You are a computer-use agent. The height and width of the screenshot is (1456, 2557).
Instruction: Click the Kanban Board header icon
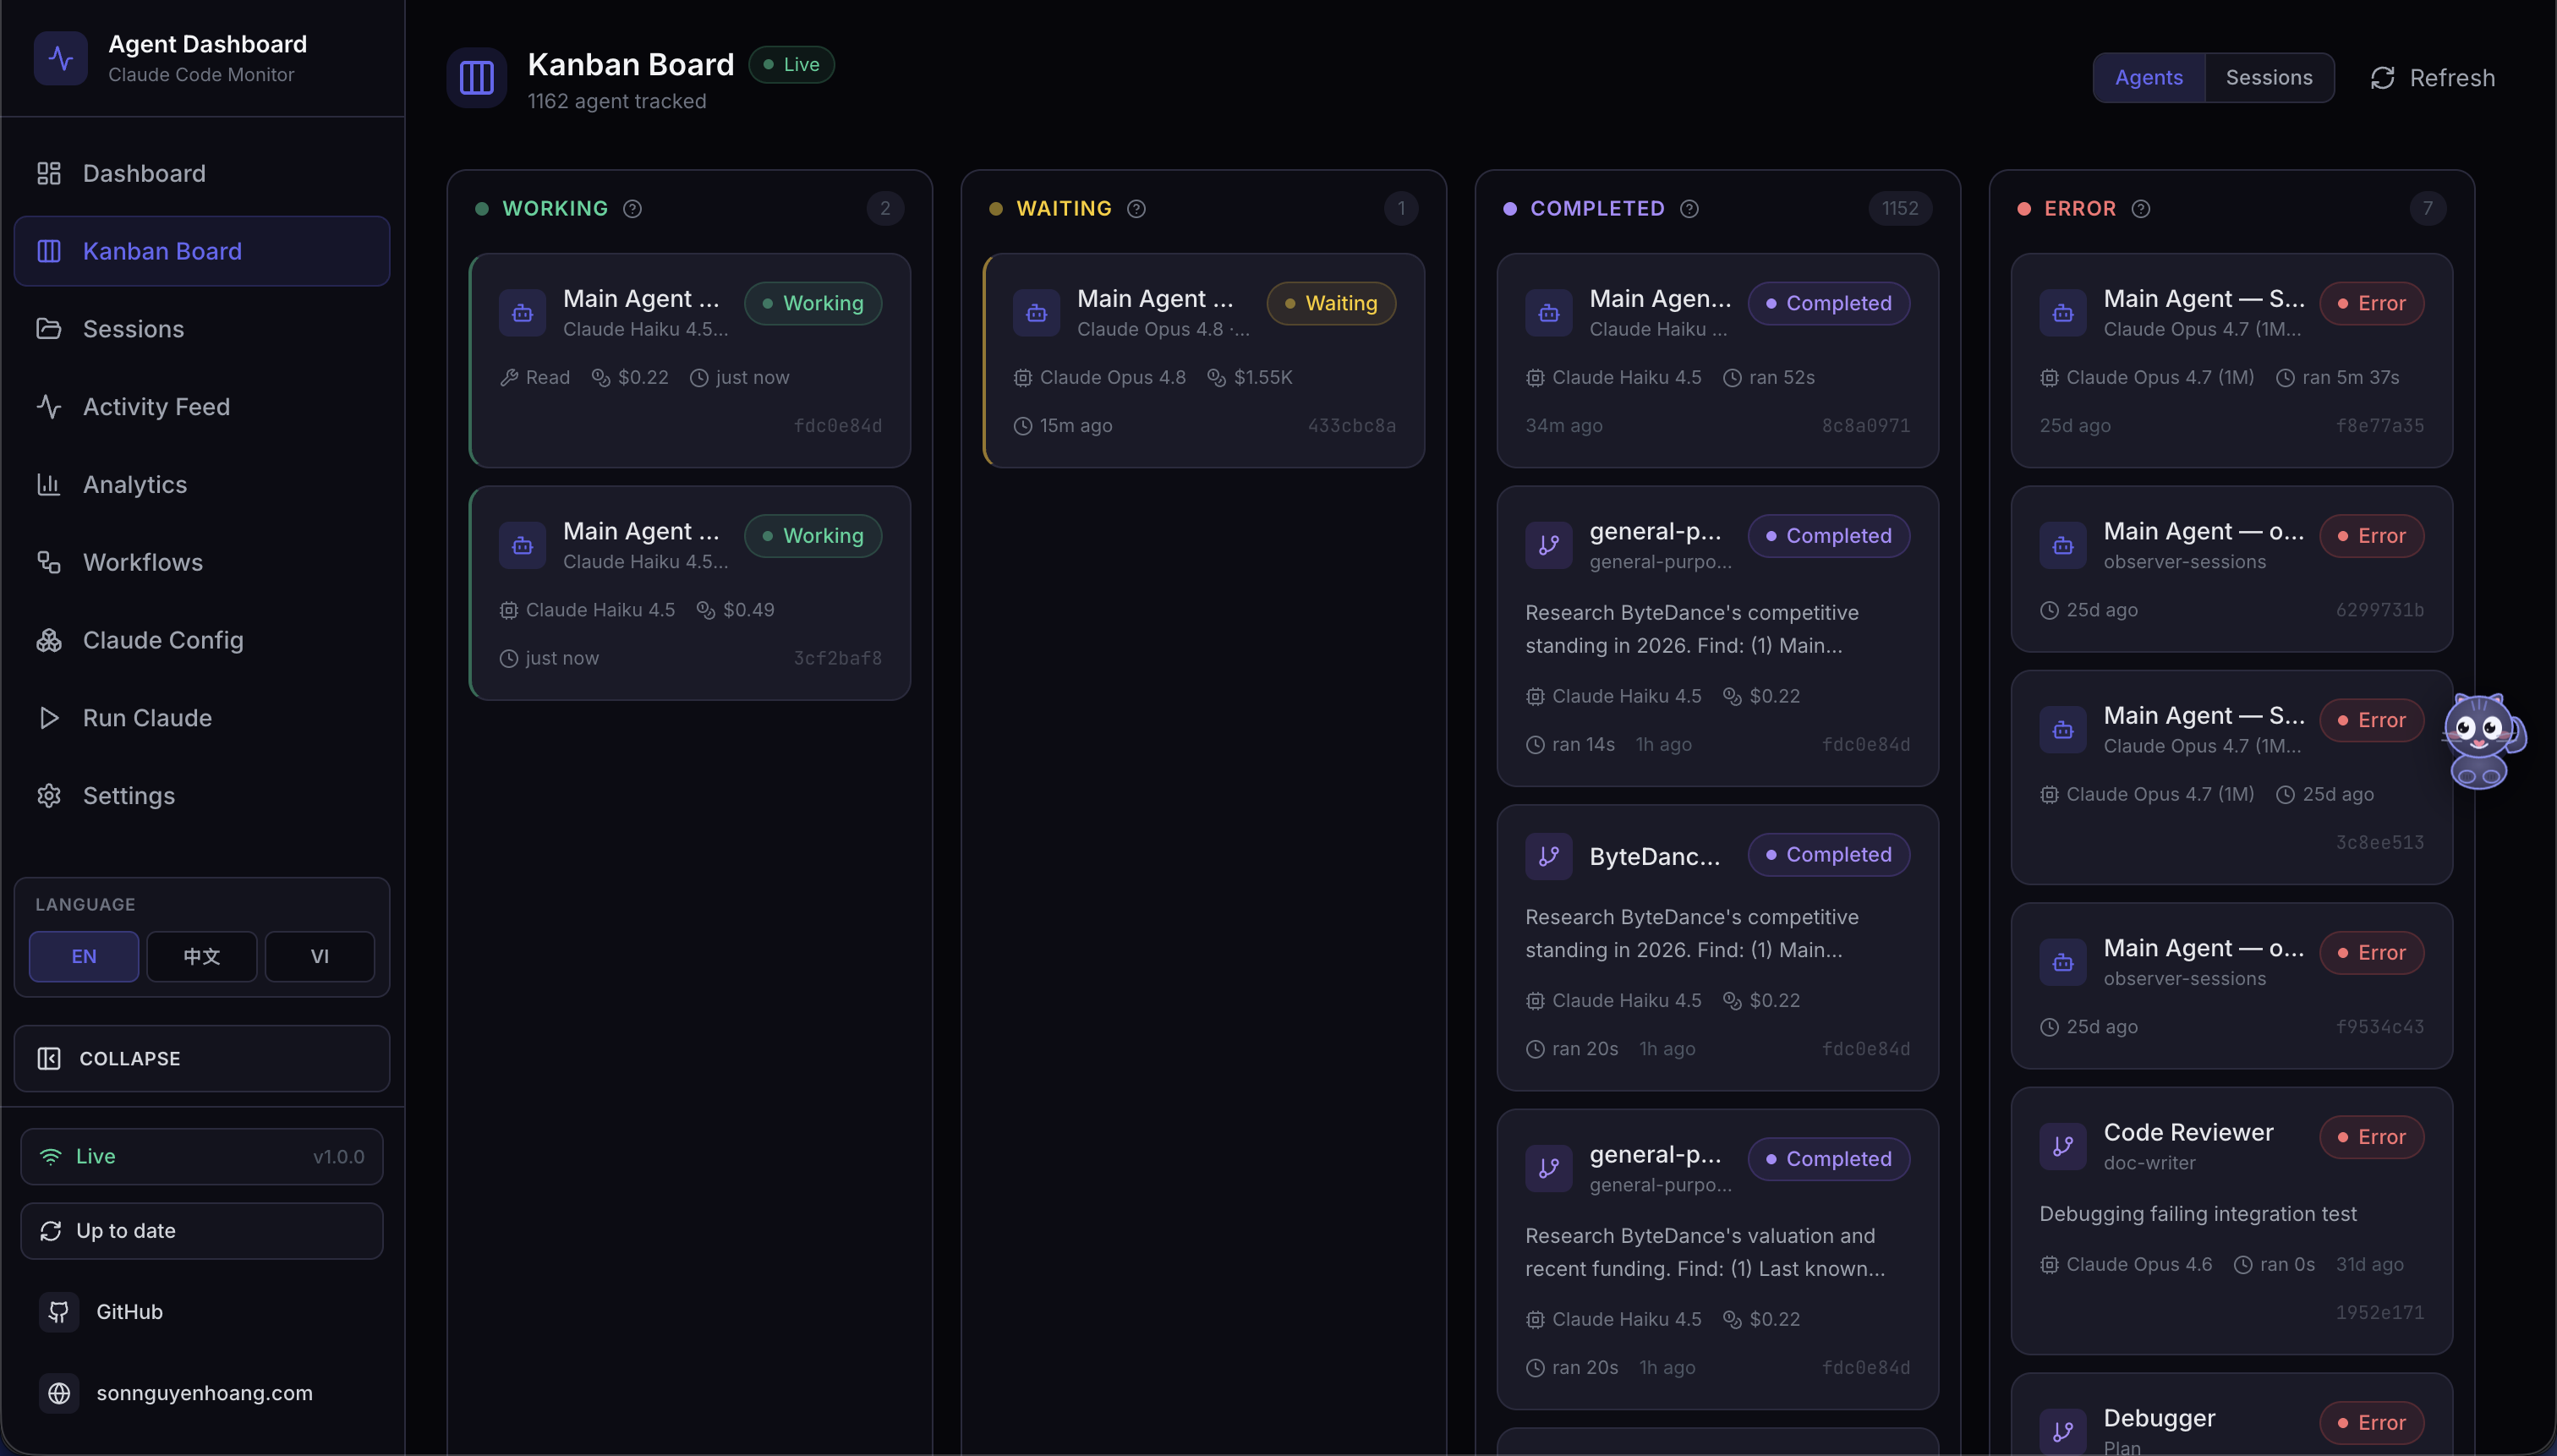(477, 77)
